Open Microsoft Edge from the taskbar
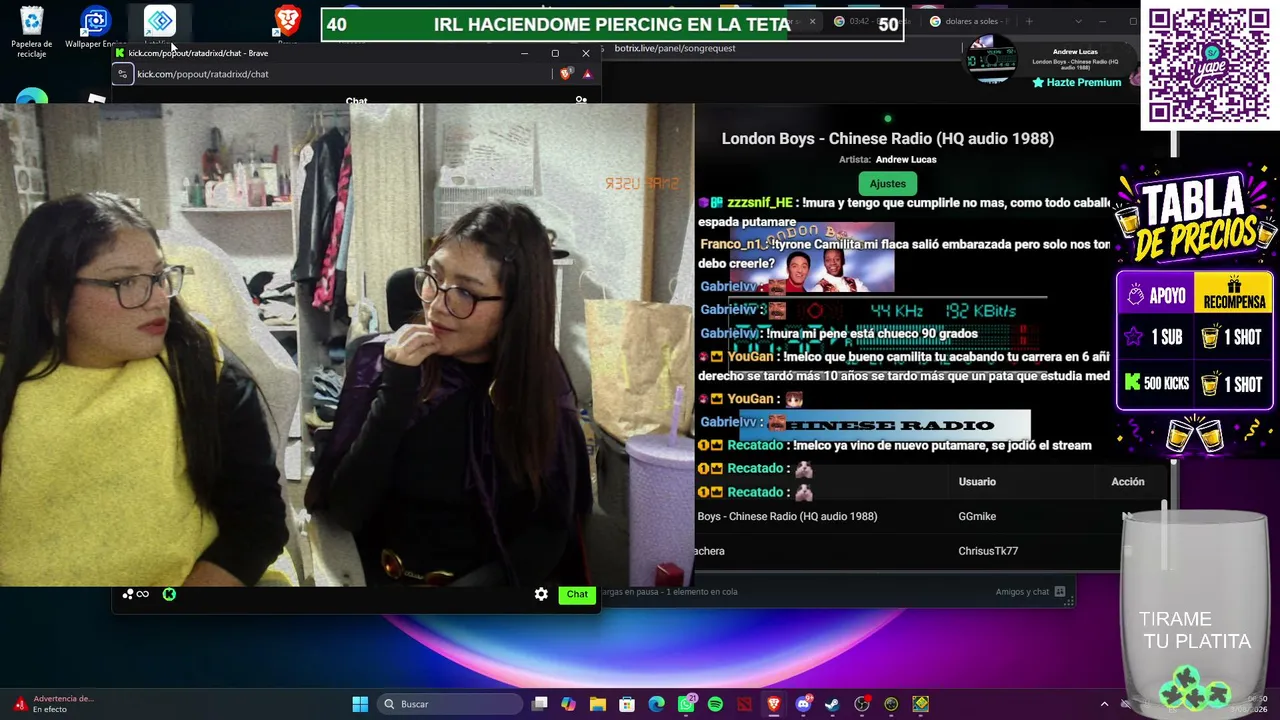 (x=656, y=704)
